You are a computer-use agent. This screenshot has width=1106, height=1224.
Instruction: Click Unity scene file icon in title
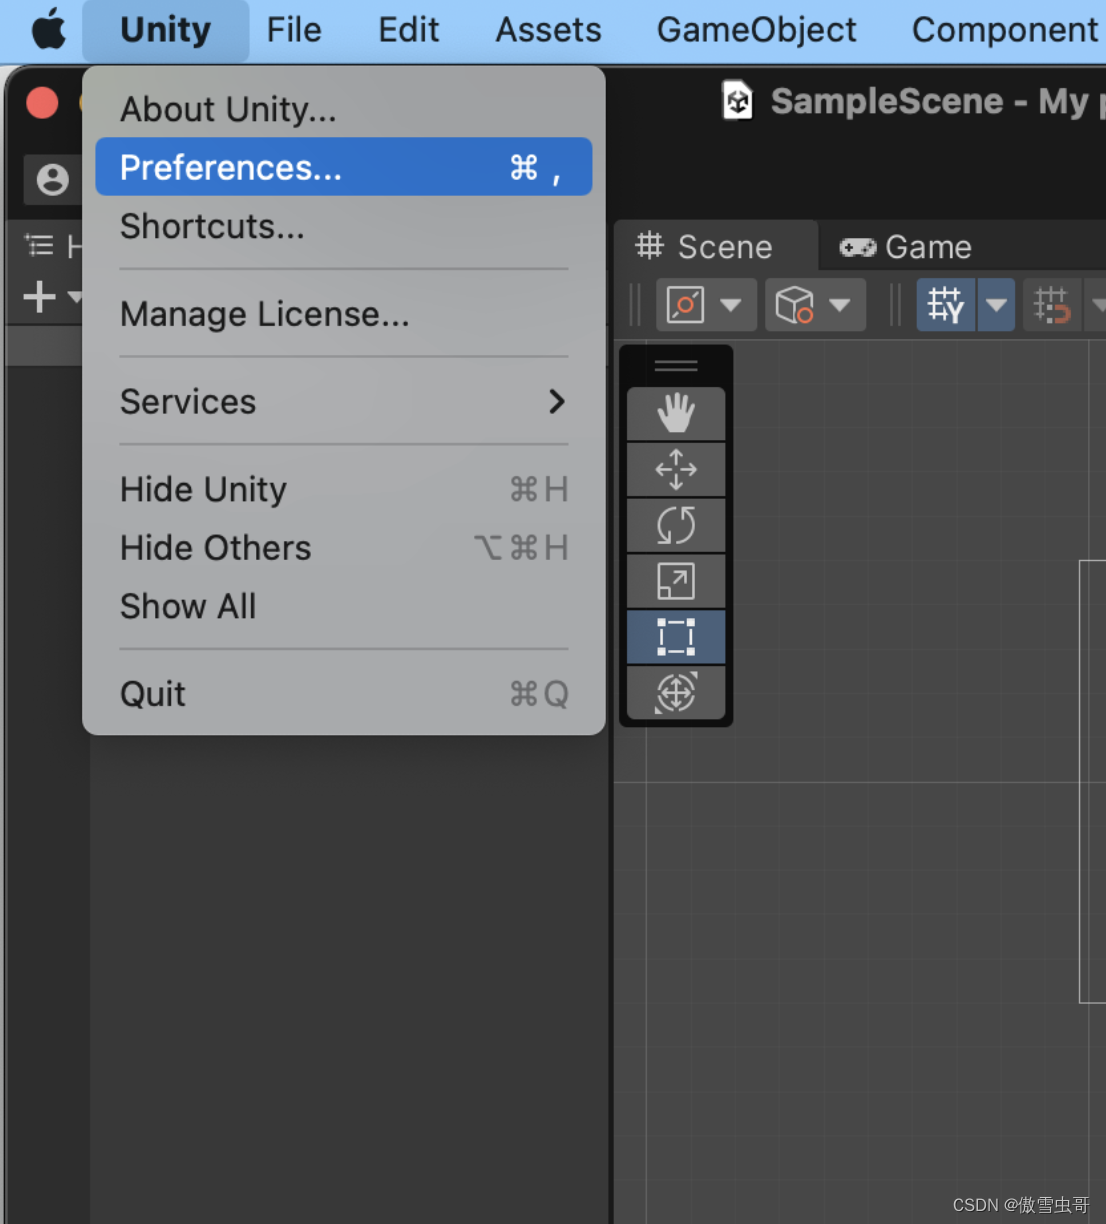click(x=737, y=100)
